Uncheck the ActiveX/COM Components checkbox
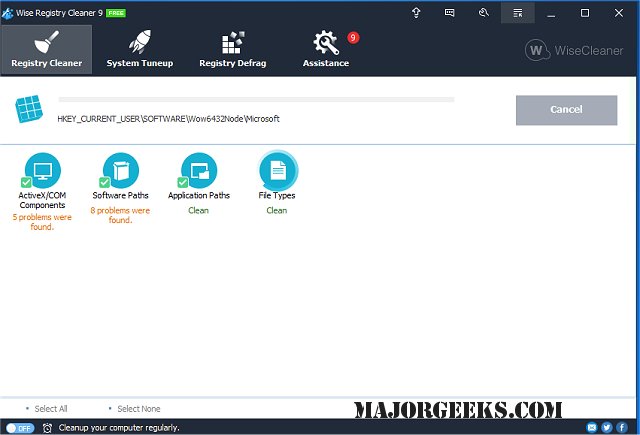 click(25, 183)
